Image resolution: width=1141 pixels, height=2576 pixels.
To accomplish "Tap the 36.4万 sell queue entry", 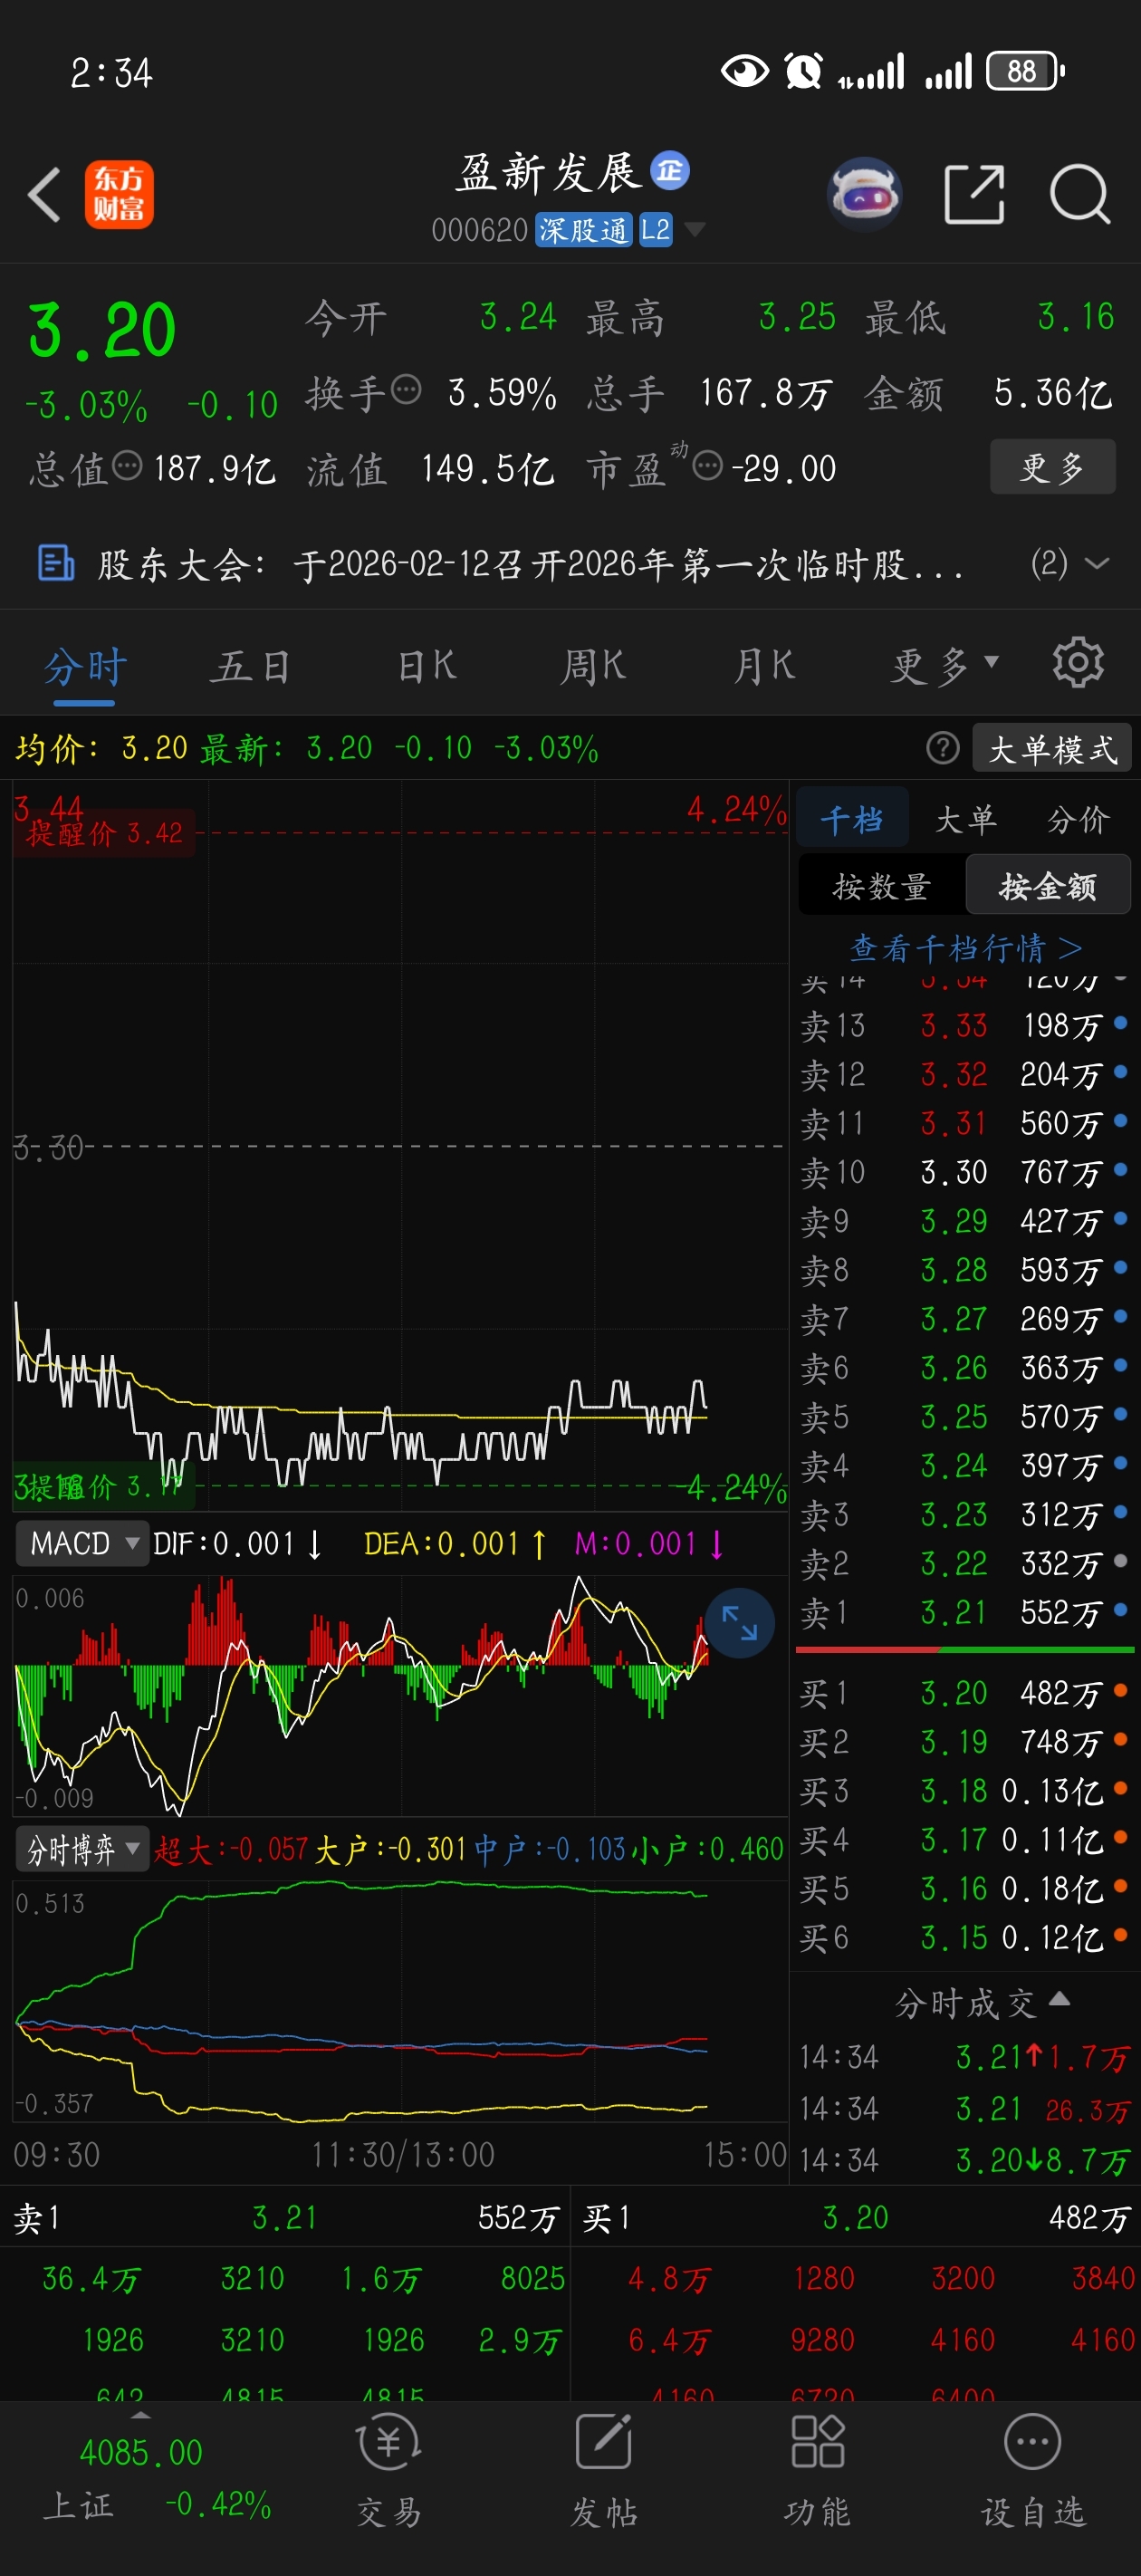I will 91,2279.
